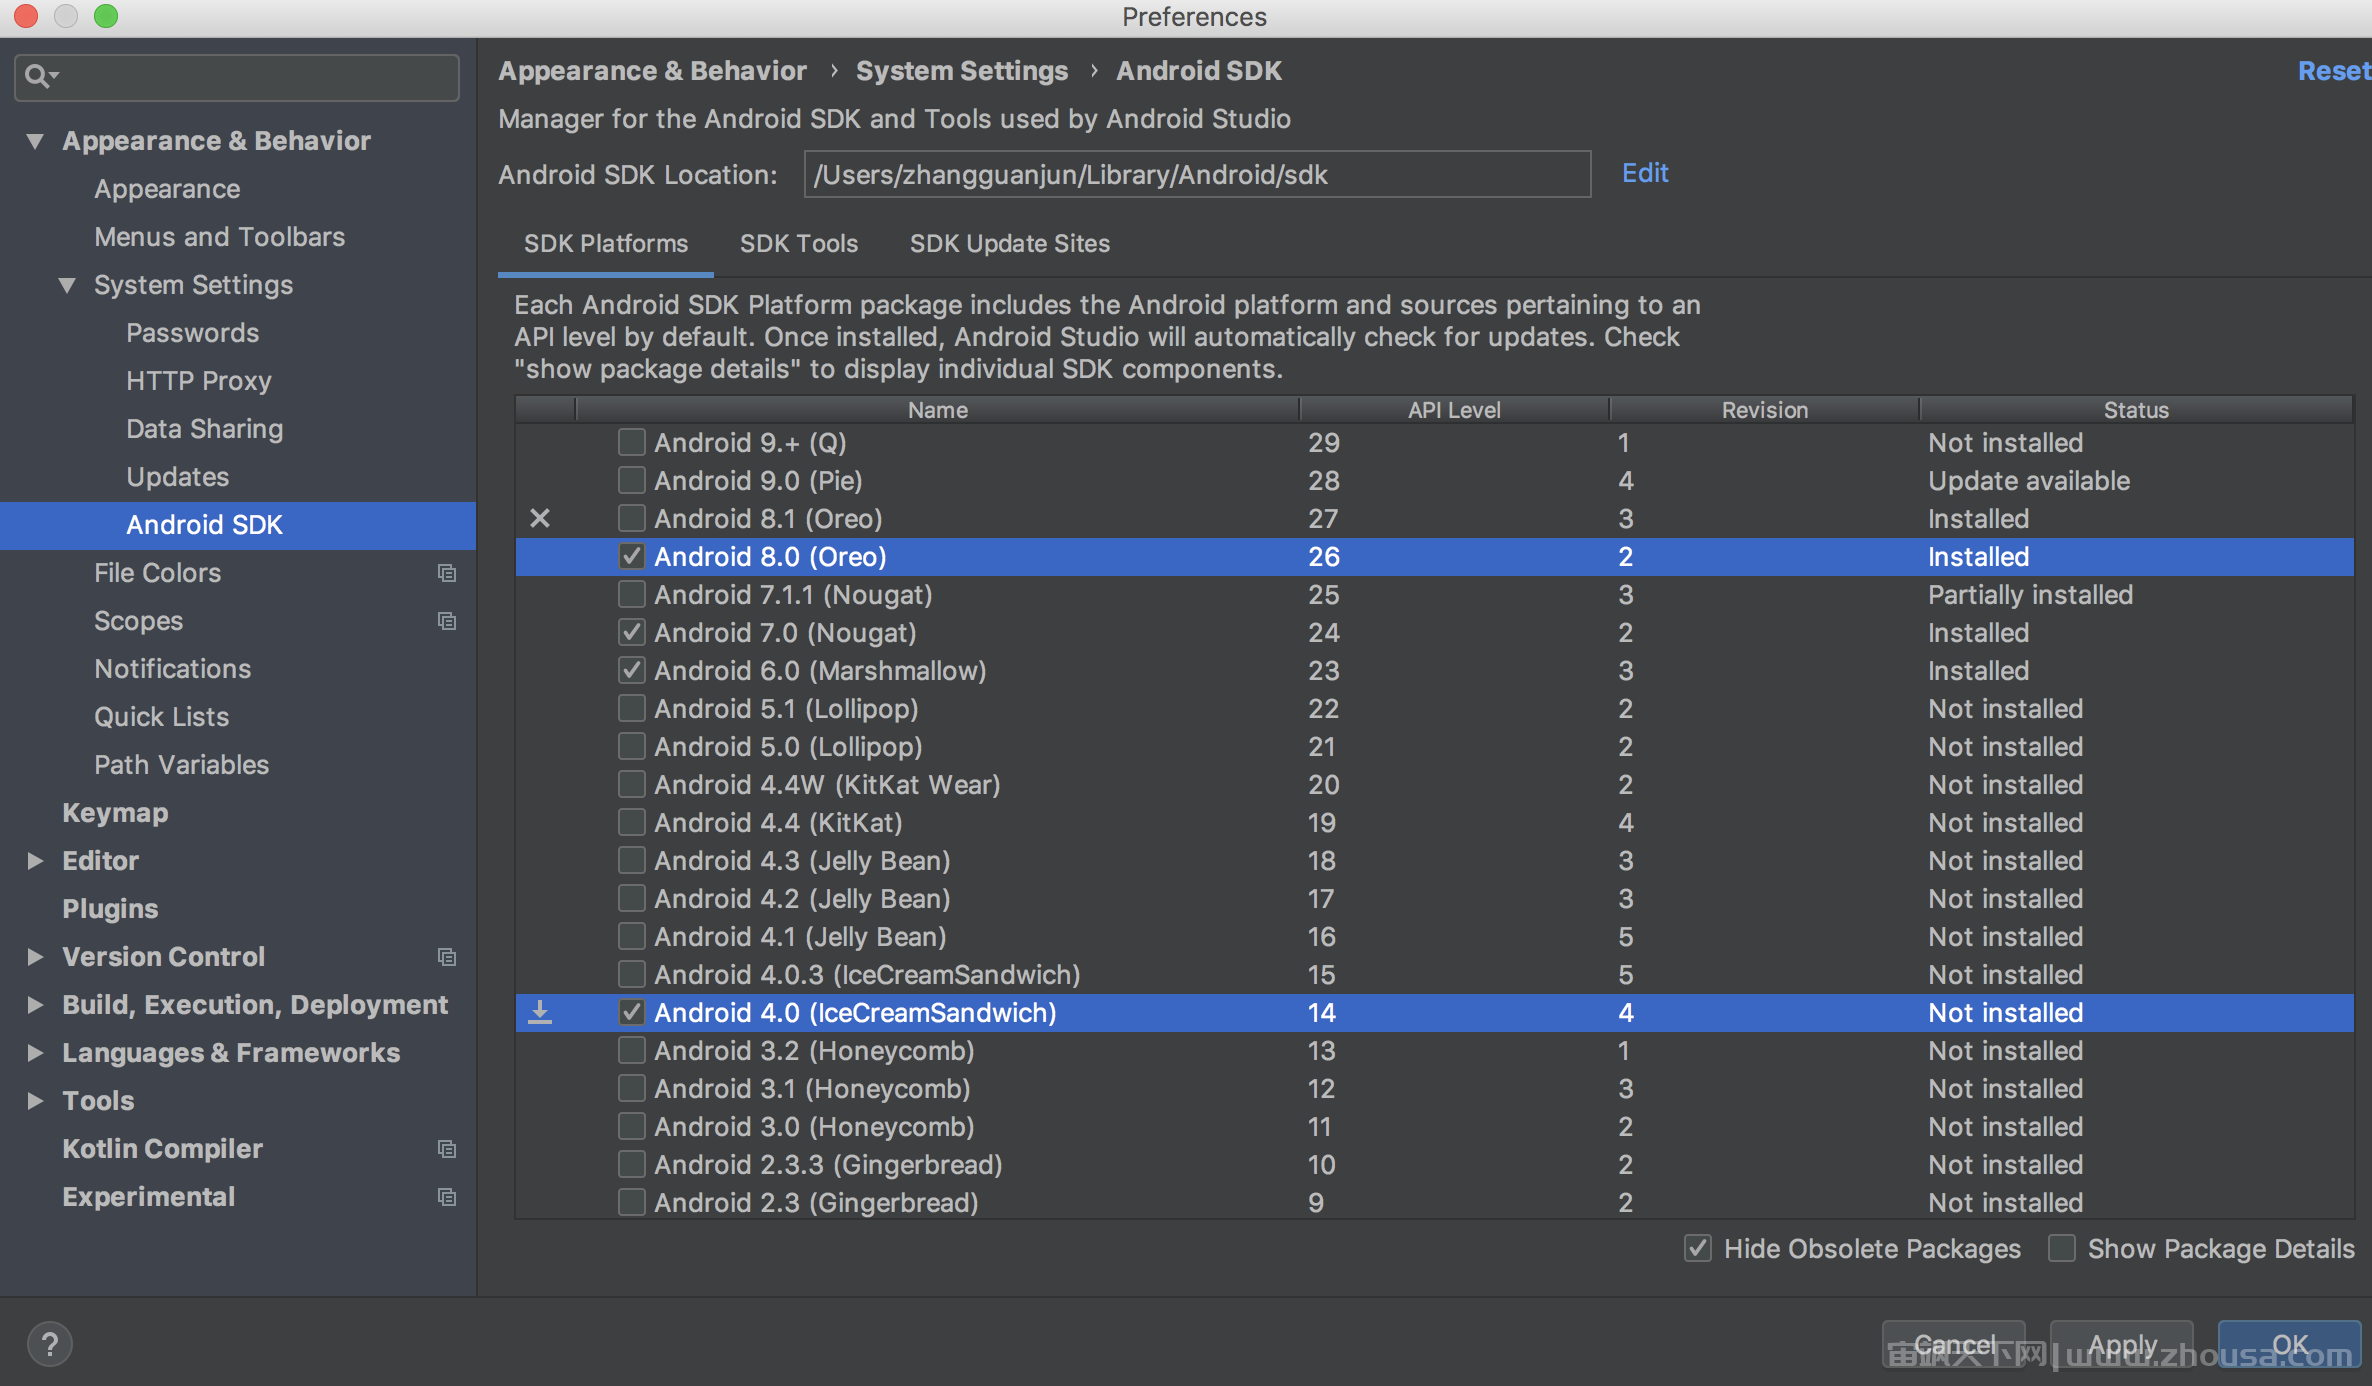2372x1386 pixels.
Task: Click the Apply button
Action: tap(2122, 1344)
